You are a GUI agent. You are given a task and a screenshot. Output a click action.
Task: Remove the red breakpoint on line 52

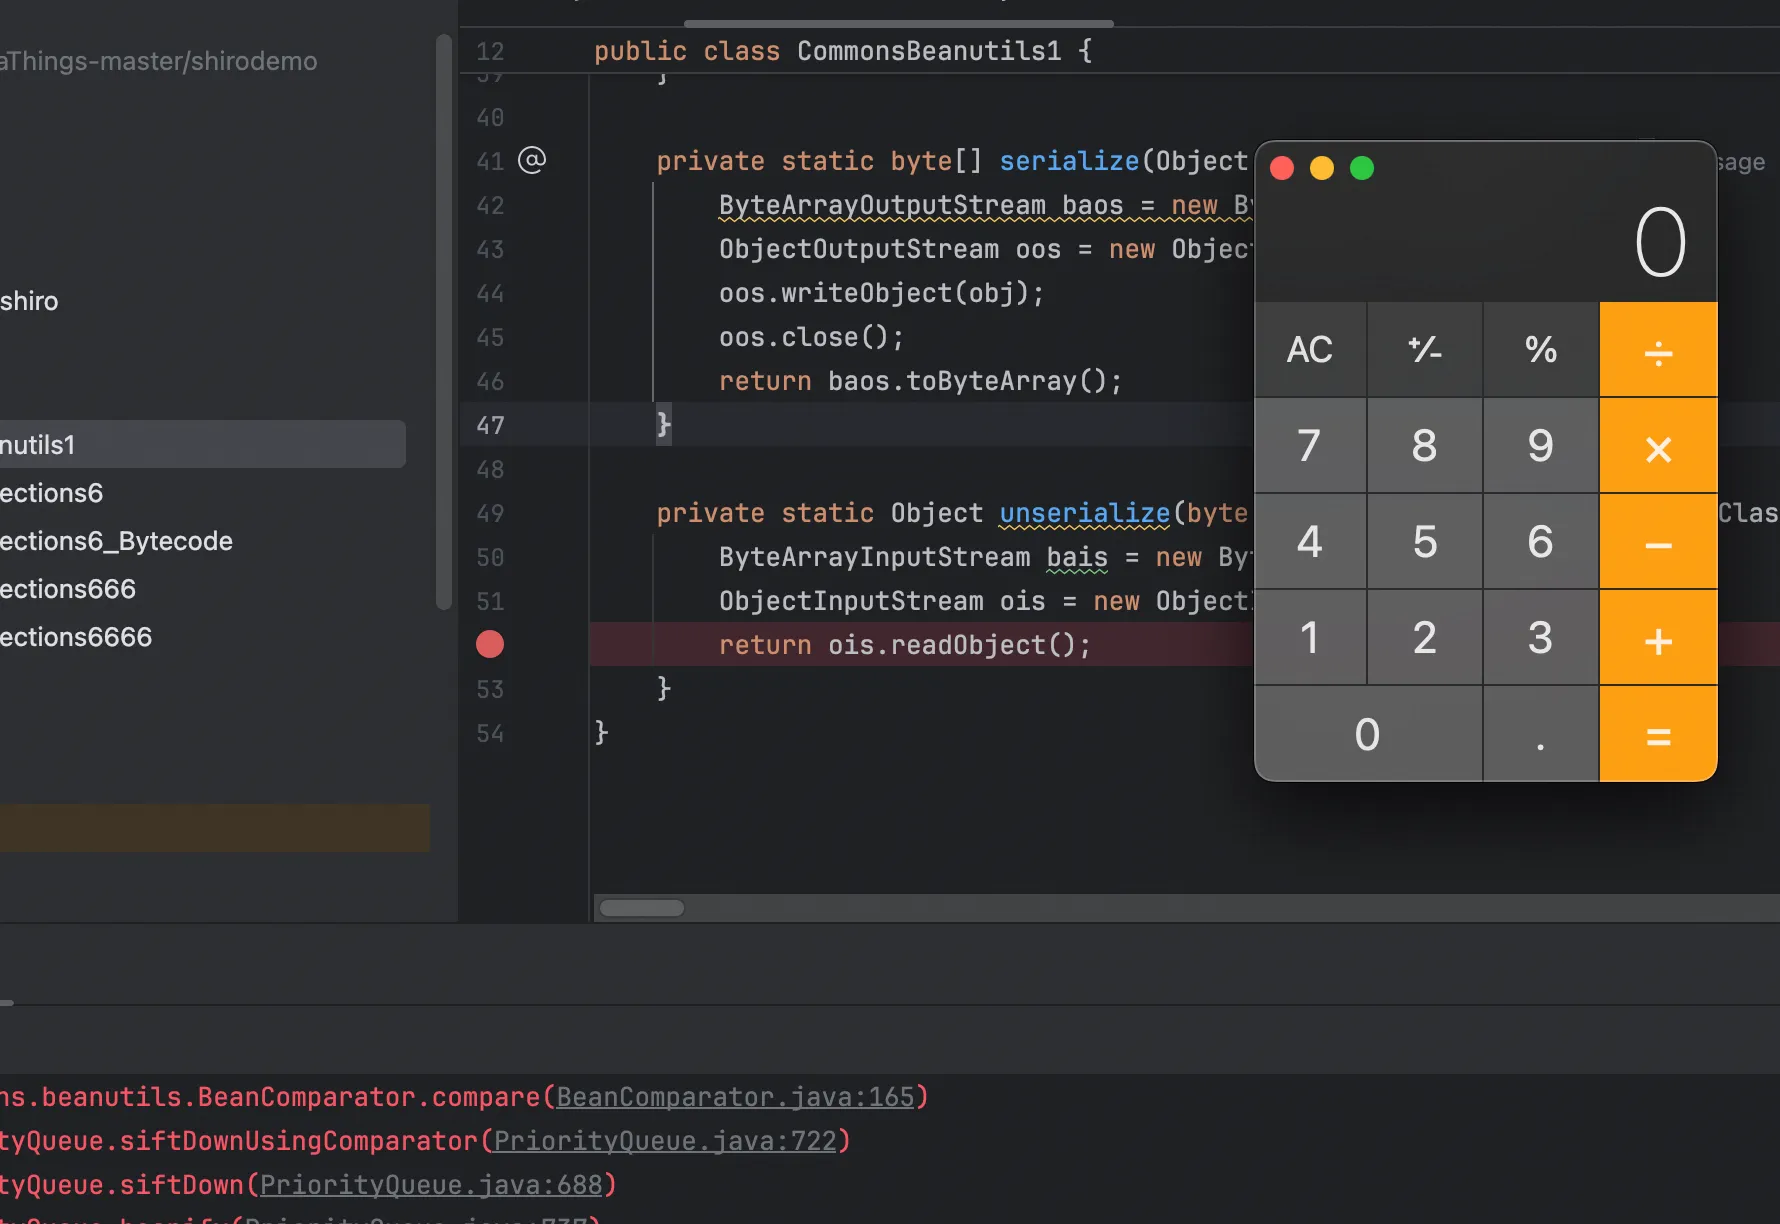tap(490, 644)
